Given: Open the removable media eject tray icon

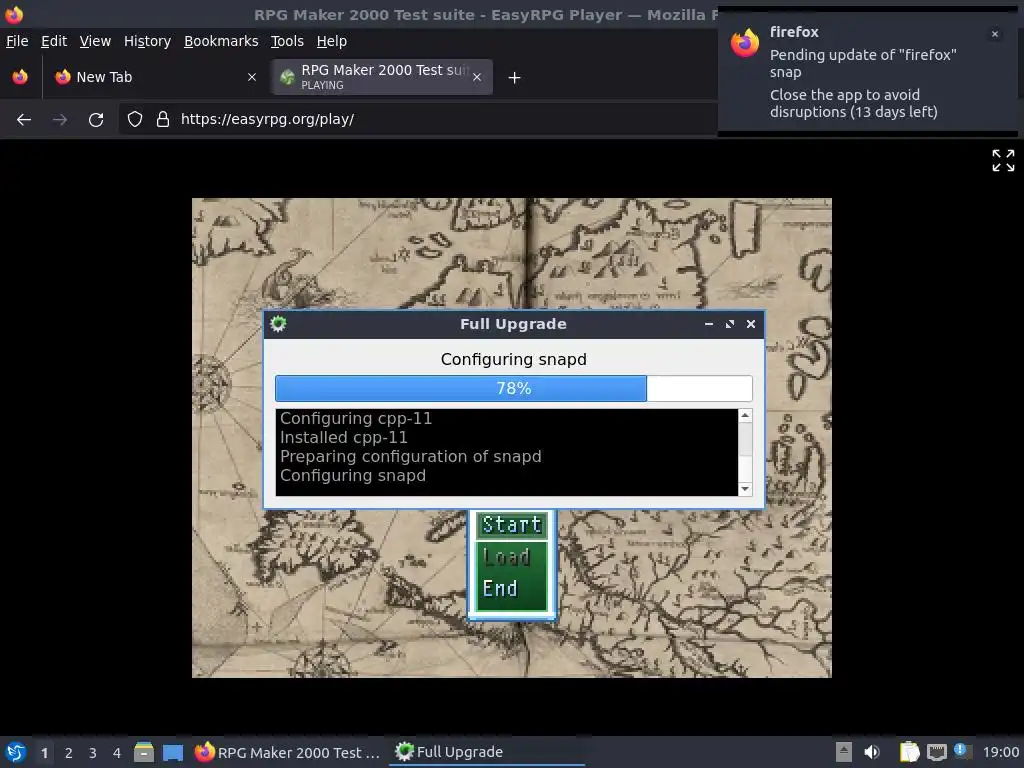Looking at the screenshot, I should click(x=844, y=752).
